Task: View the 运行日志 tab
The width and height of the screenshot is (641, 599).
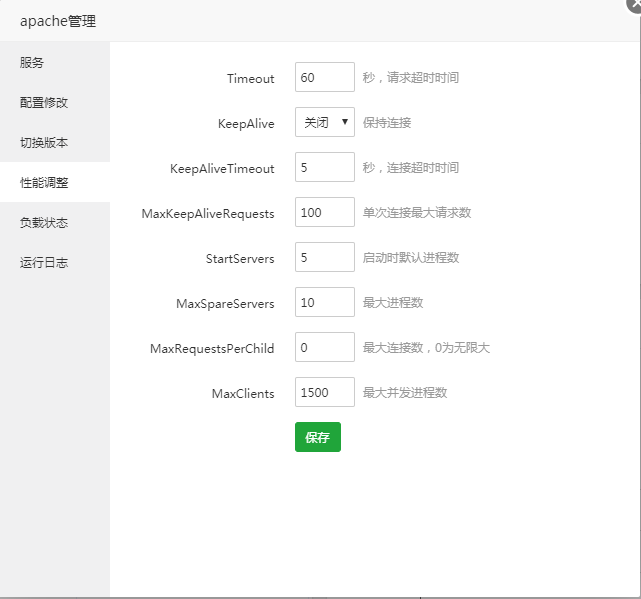Action: (x=55, y=262)
